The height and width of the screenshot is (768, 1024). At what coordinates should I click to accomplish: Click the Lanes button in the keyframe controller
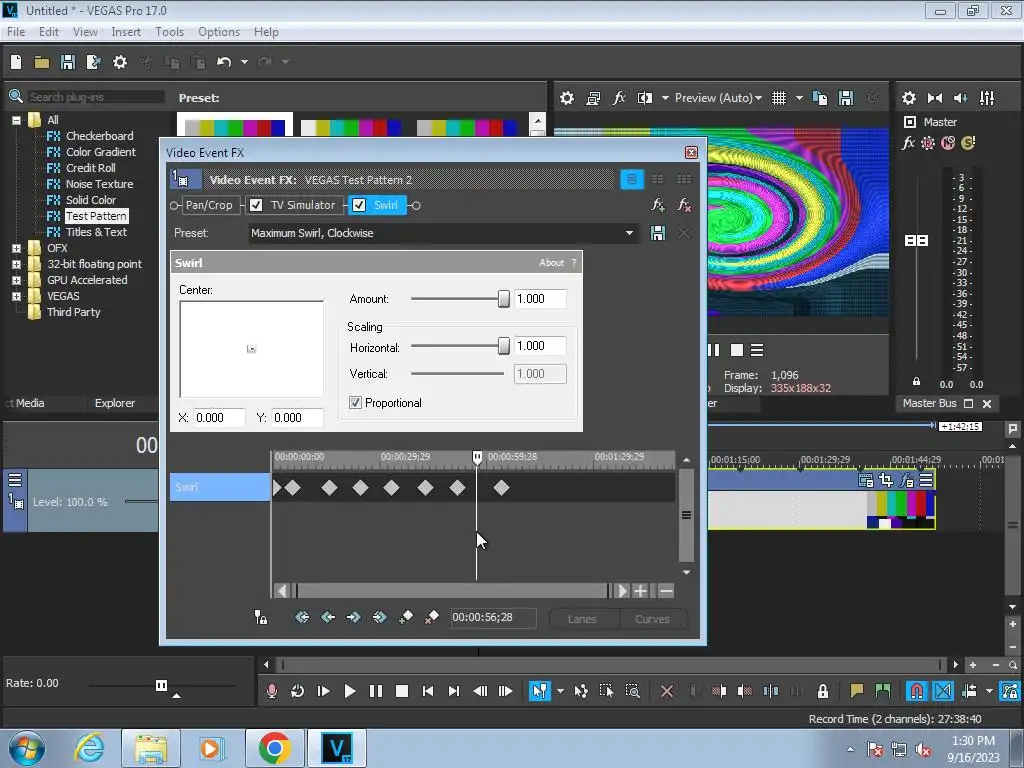[x=582, y=619]
